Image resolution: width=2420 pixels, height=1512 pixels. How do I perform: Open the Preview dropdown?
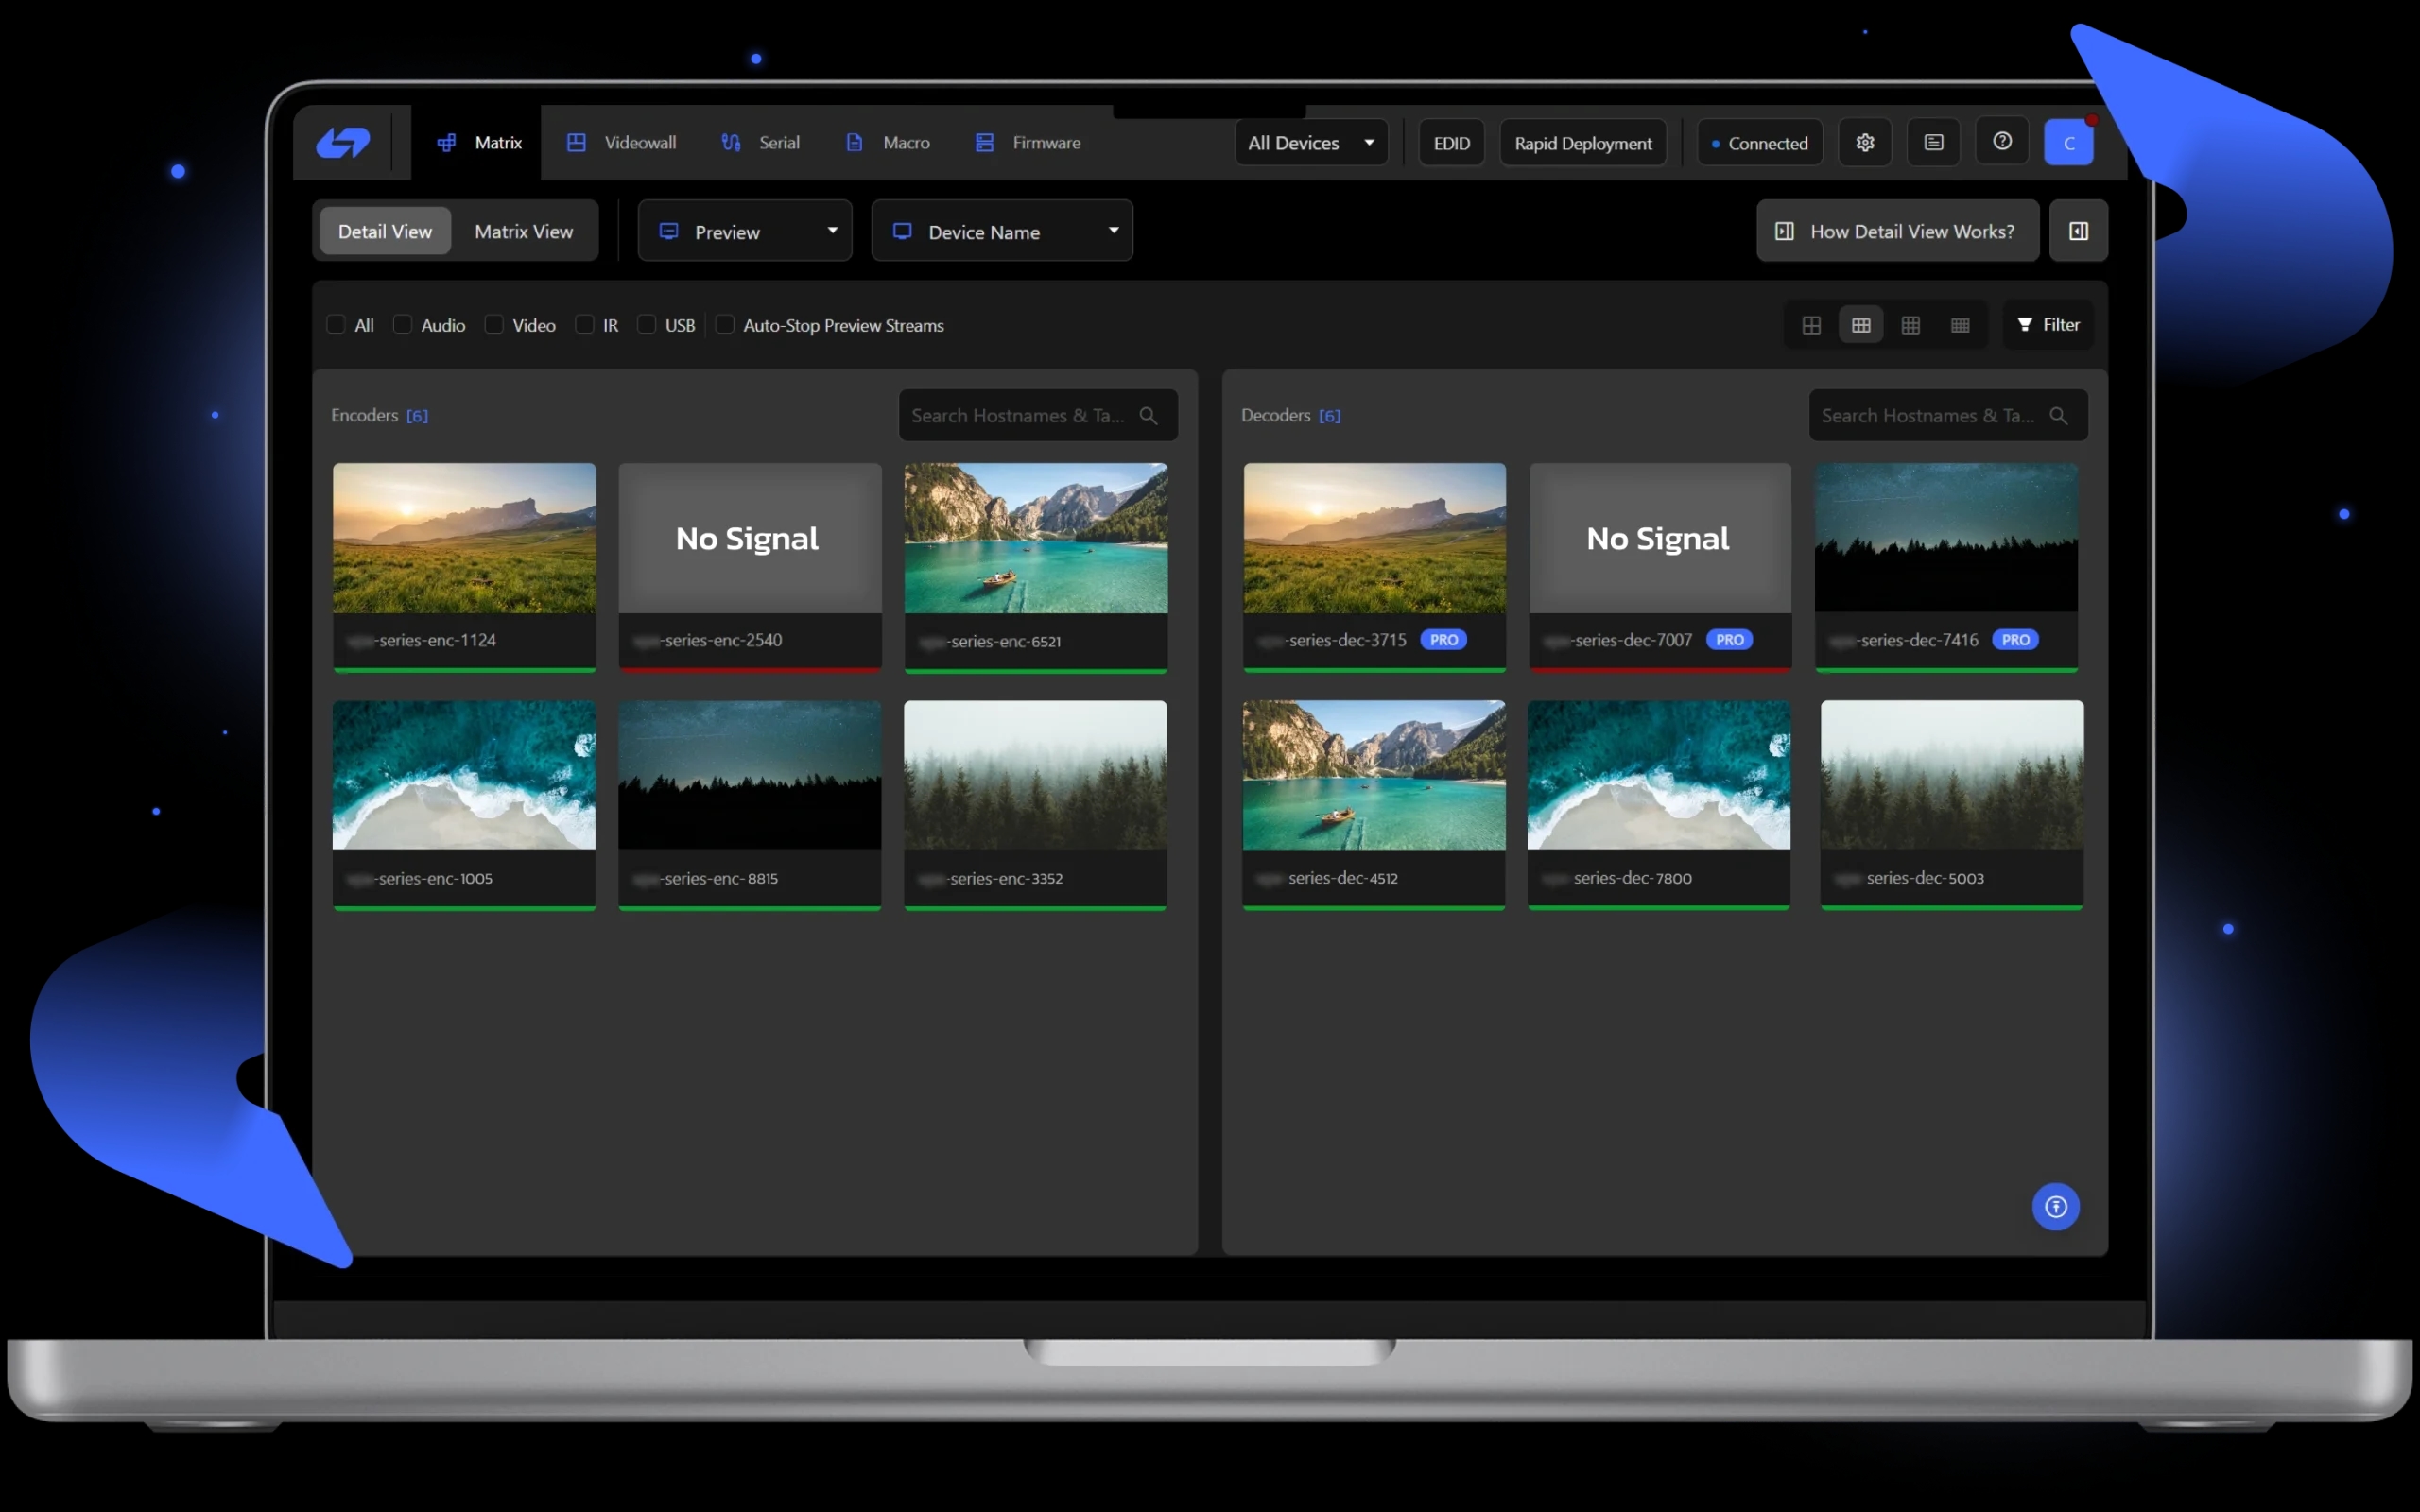tap(745, 231)
